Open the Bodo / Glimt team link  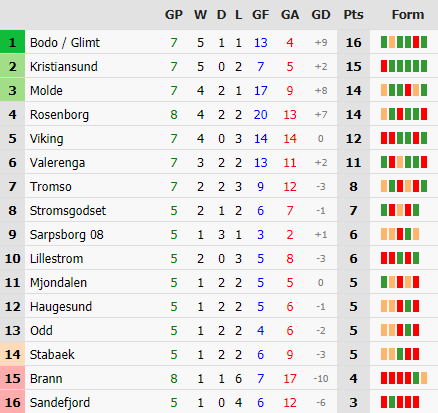click(65, 43)
